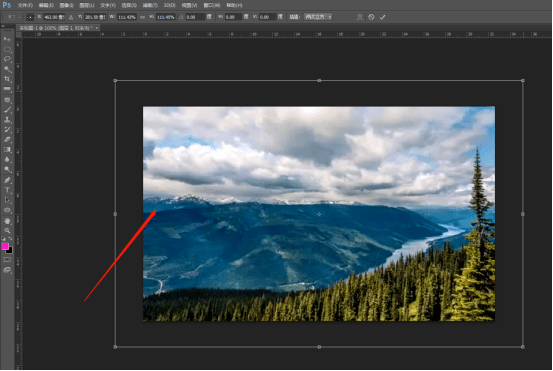Select the Lasso tool
The image size is (553, 371).
tap(7, 59)
